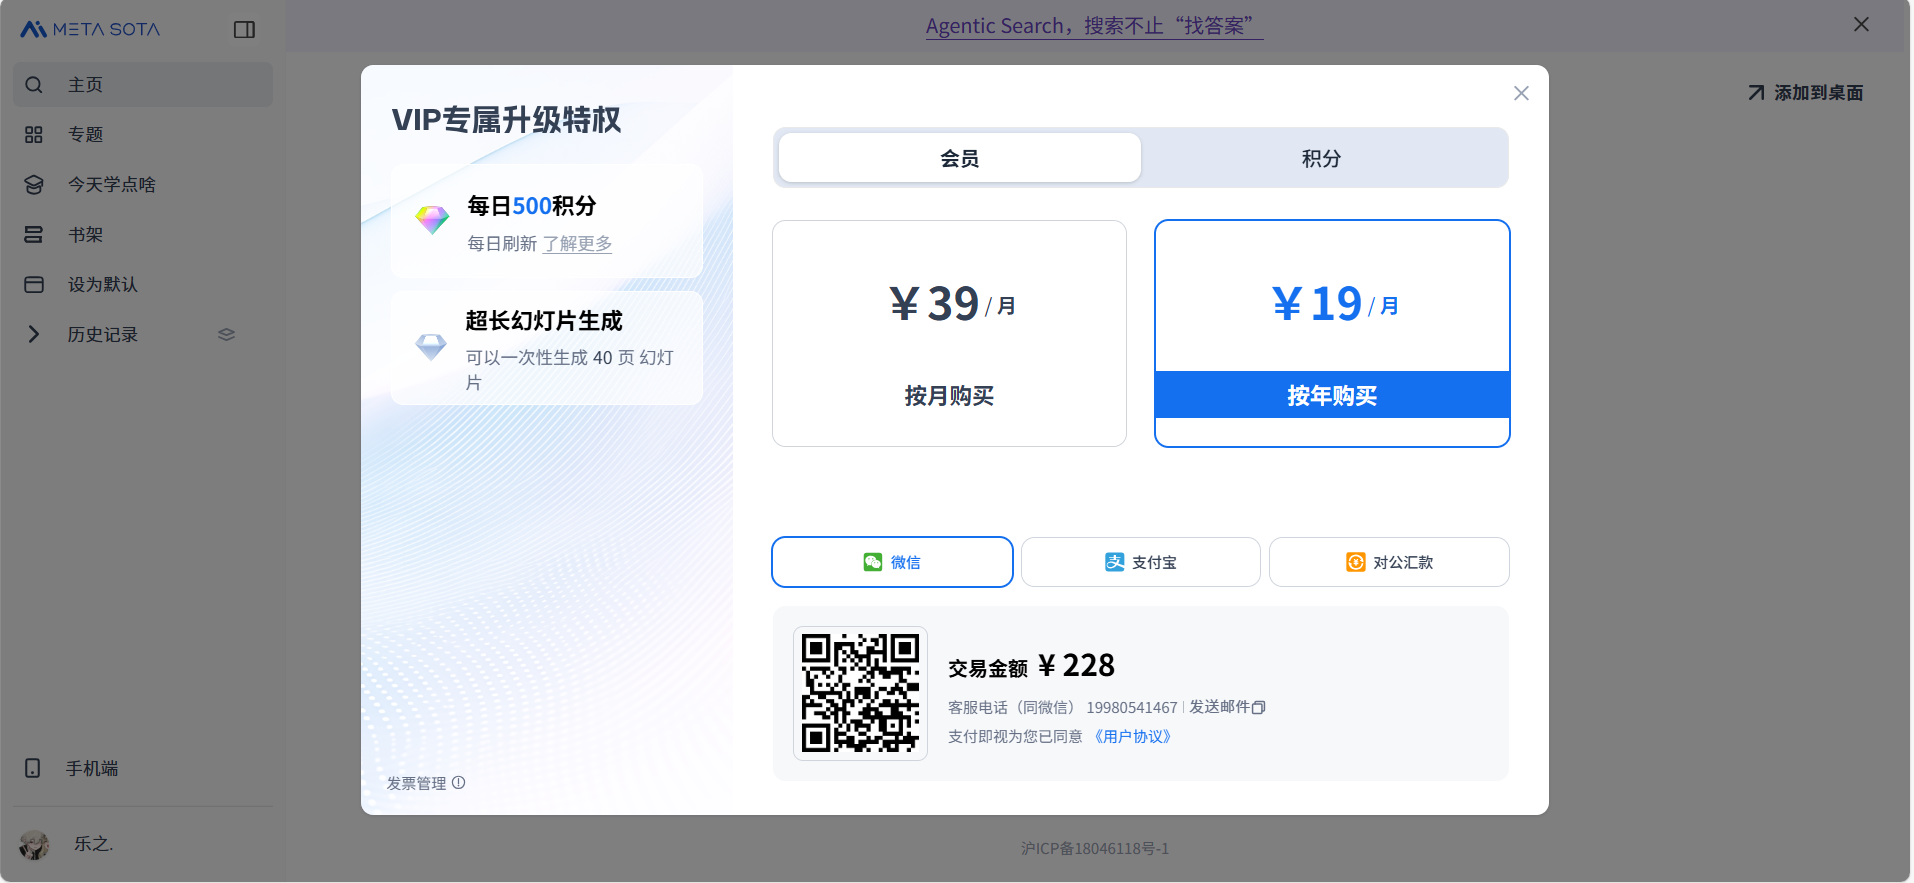The image size is (1914, 883).
Task: Toggle the sidebar collapse icon
Action: [x=244, y=30]
